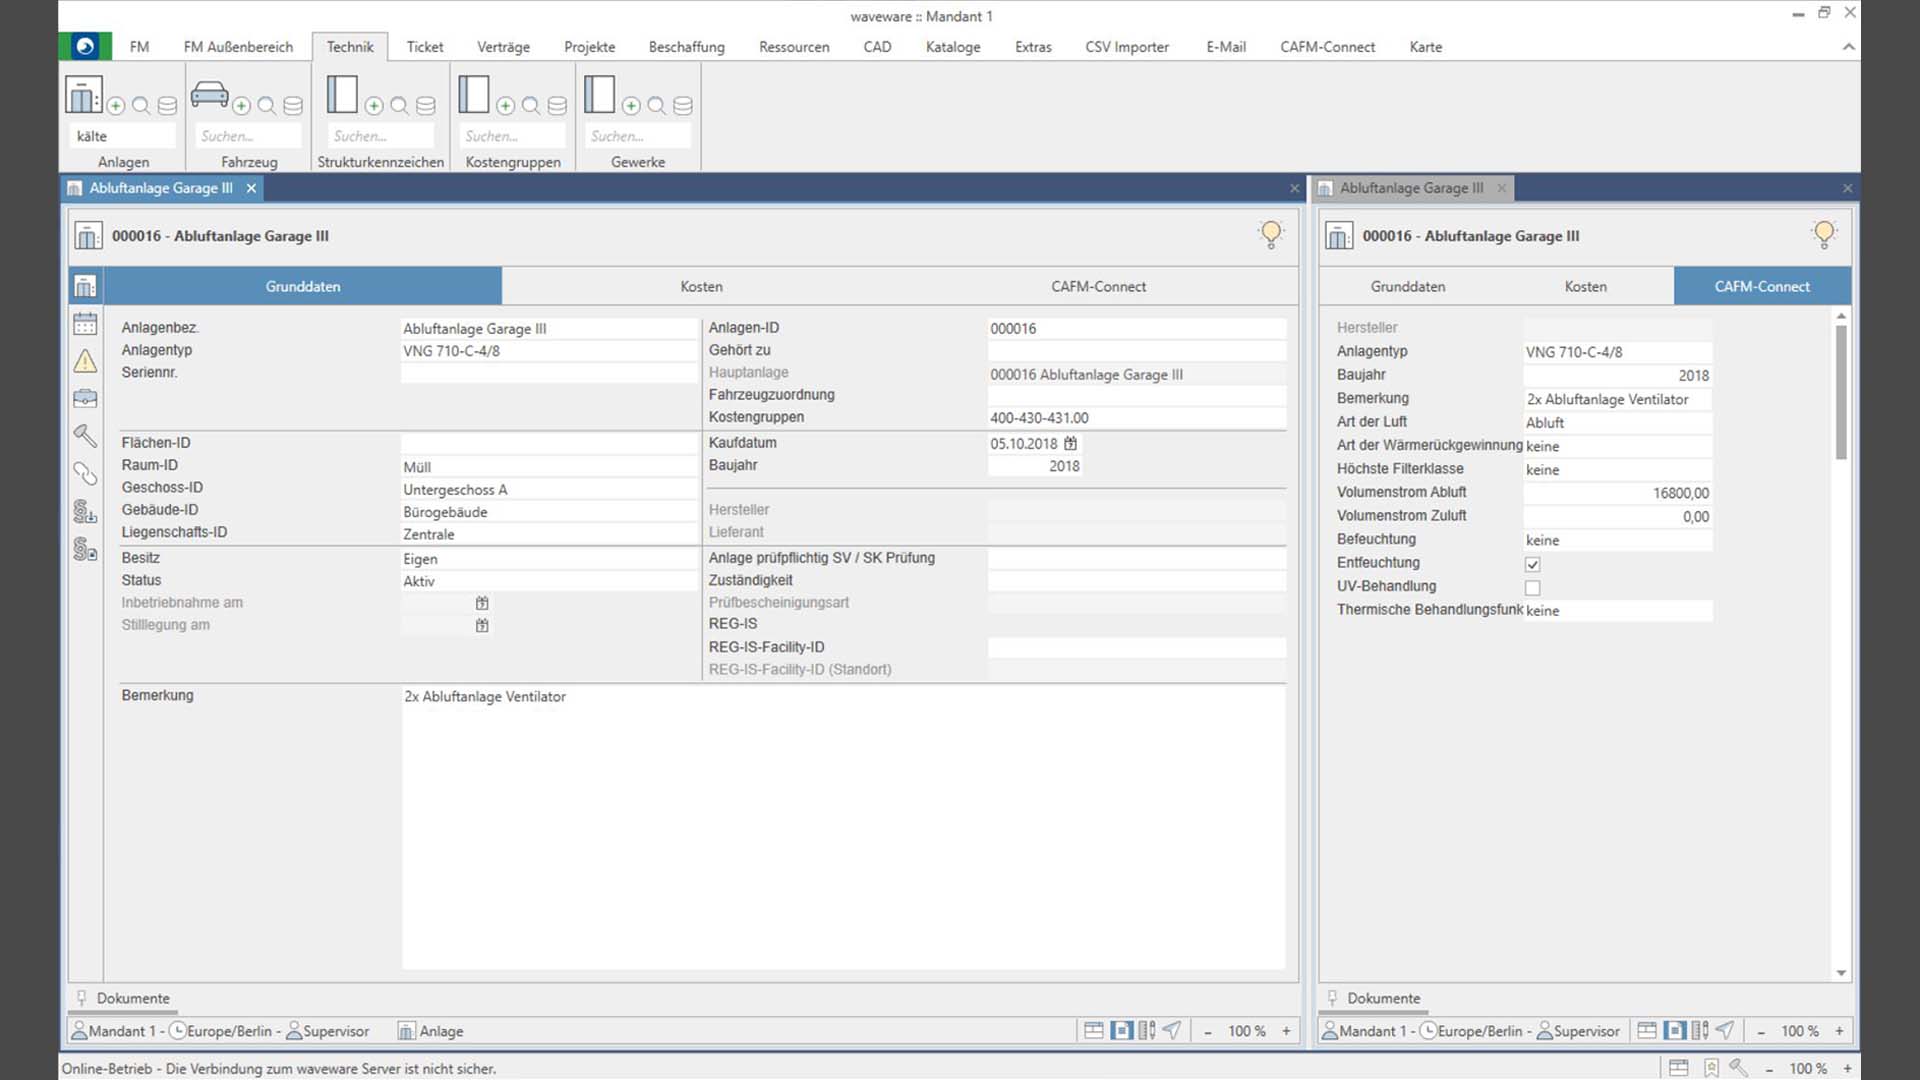1920x1080 pixels.
Task: Uncheck the Entfeuchtung checkbox
Action: click(1532, 565)
